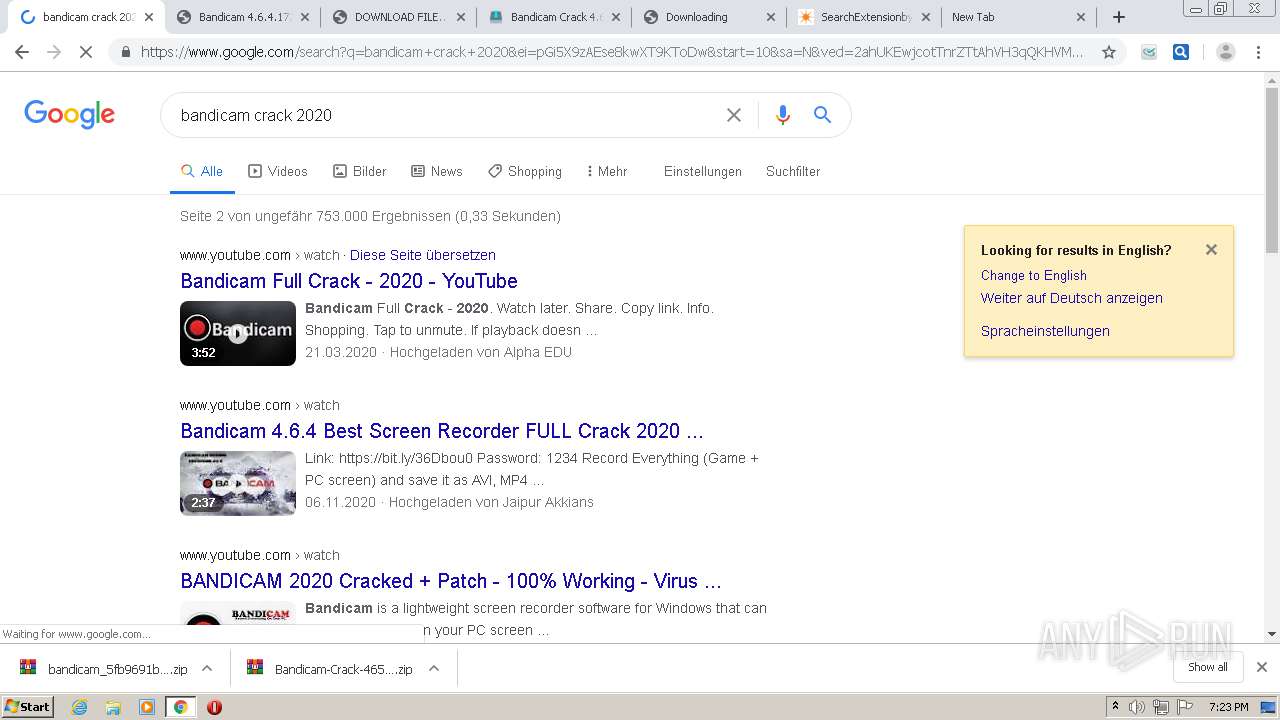Image resolution: width=1280 pixels, height=720 pixels.
Task: Expand options for Bandicam-Crack-465 zip download
Action: pos(434,668)
